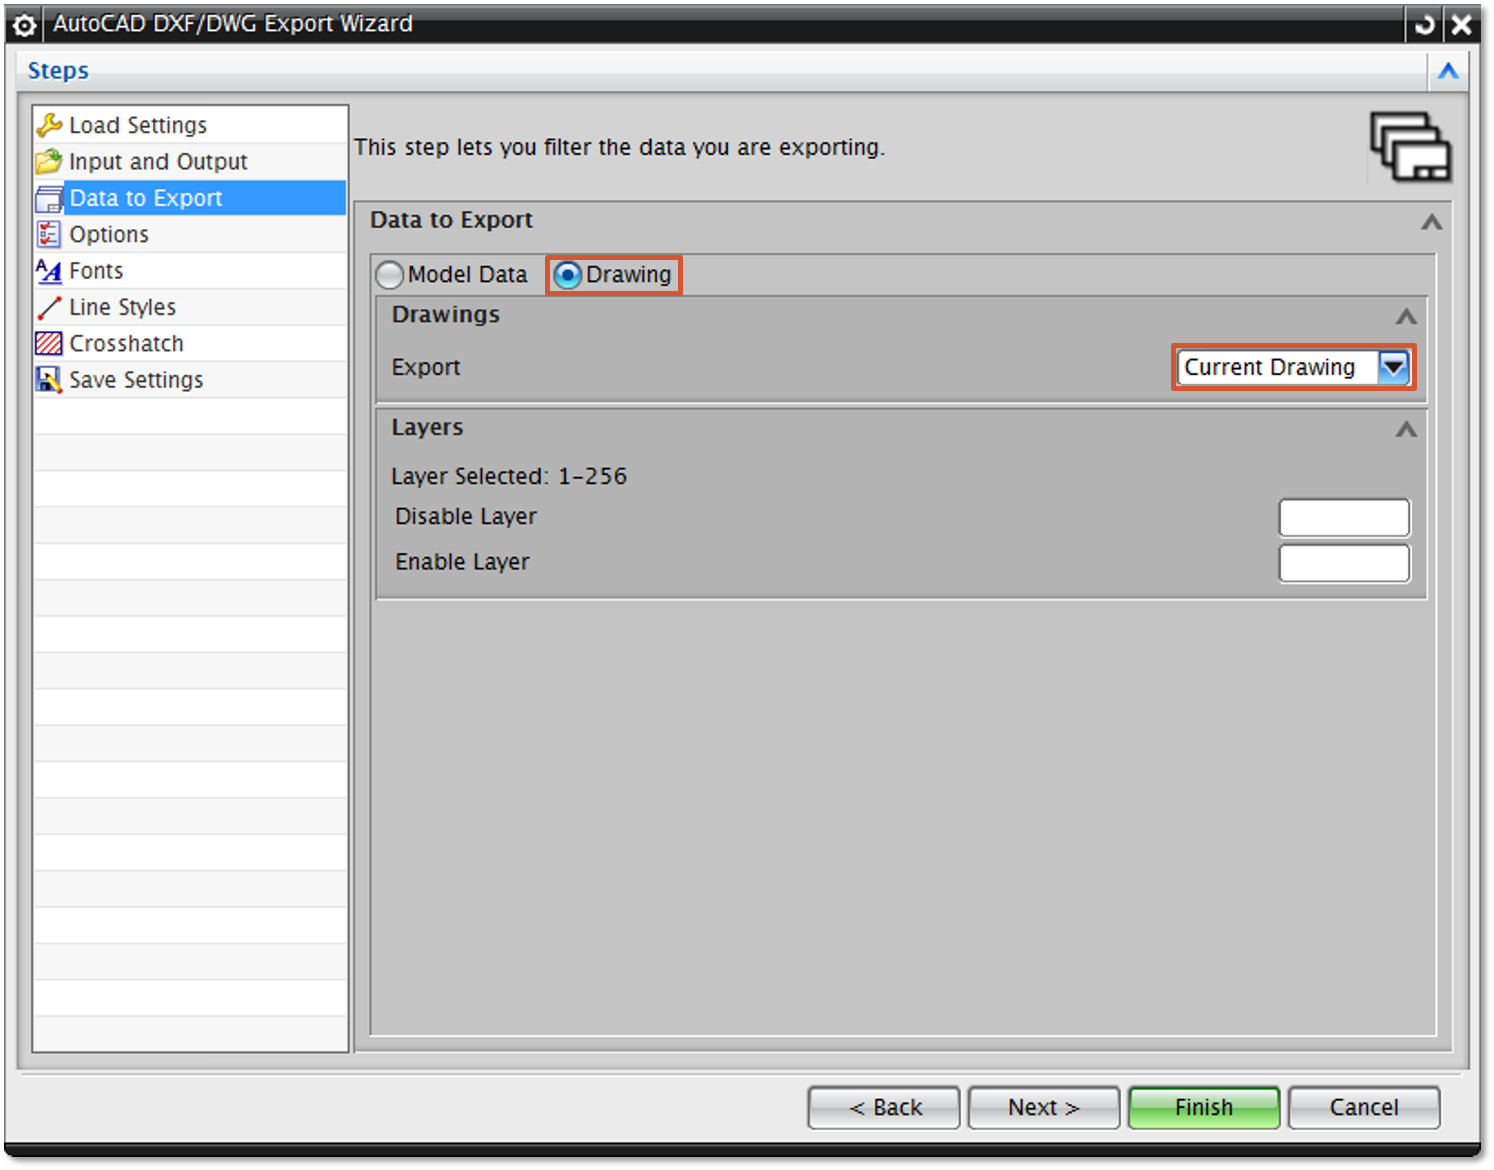
Task: Click the Fonts step icon
Action: pyautogui.click(x=49, y=271)
